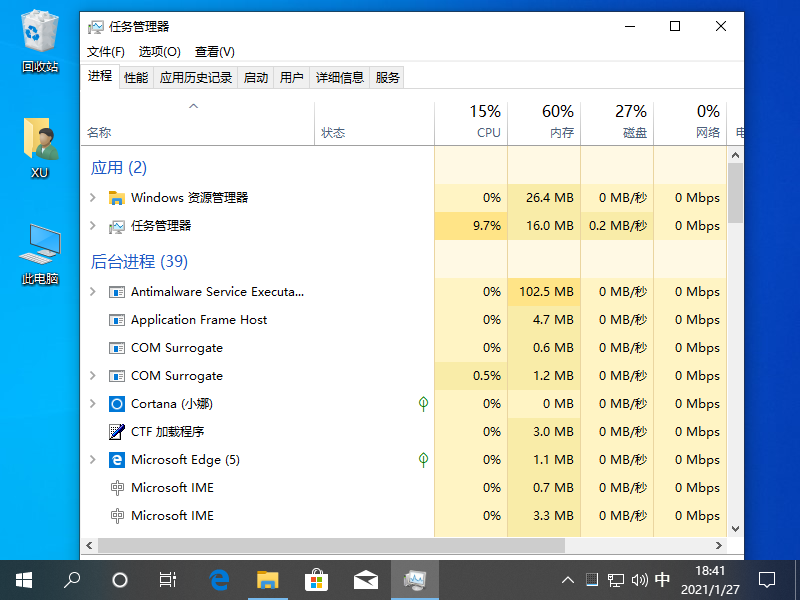The height and width of the screenshot is (600, 800).
Task: Switch to the 性能 tab
Action: click(x=136, y=78)
